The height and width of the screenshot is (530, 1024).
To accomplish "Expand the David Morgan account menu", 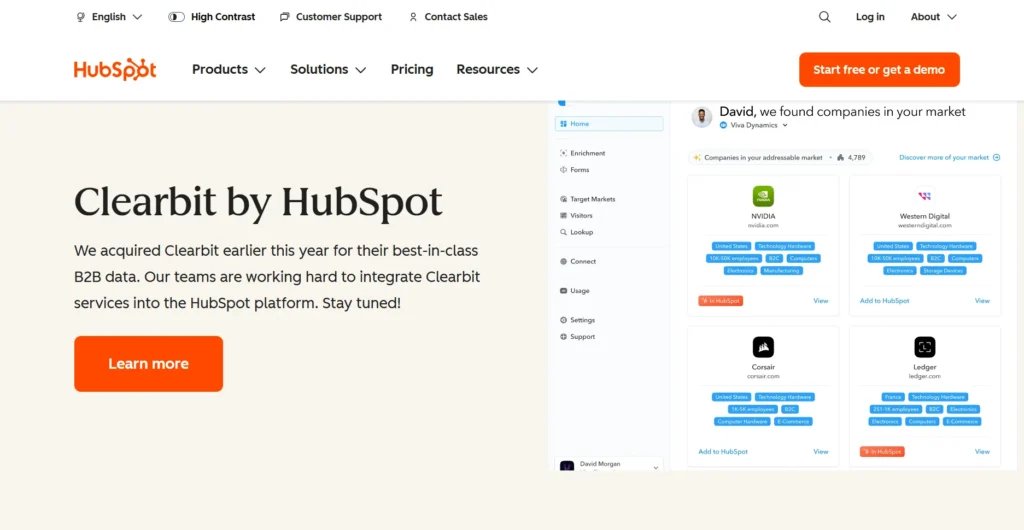I will [x=656, y=467].
